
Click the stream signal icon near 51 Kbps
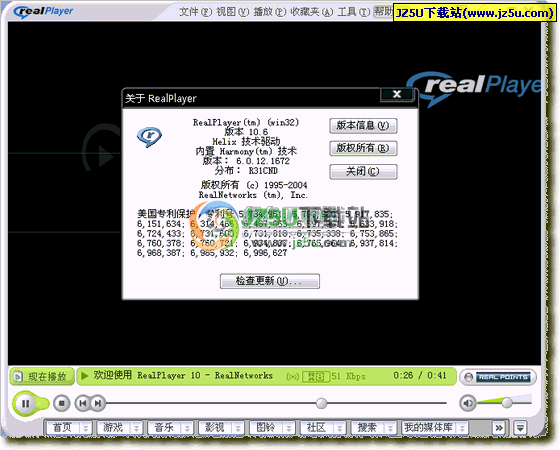click(x=292, y=377)
